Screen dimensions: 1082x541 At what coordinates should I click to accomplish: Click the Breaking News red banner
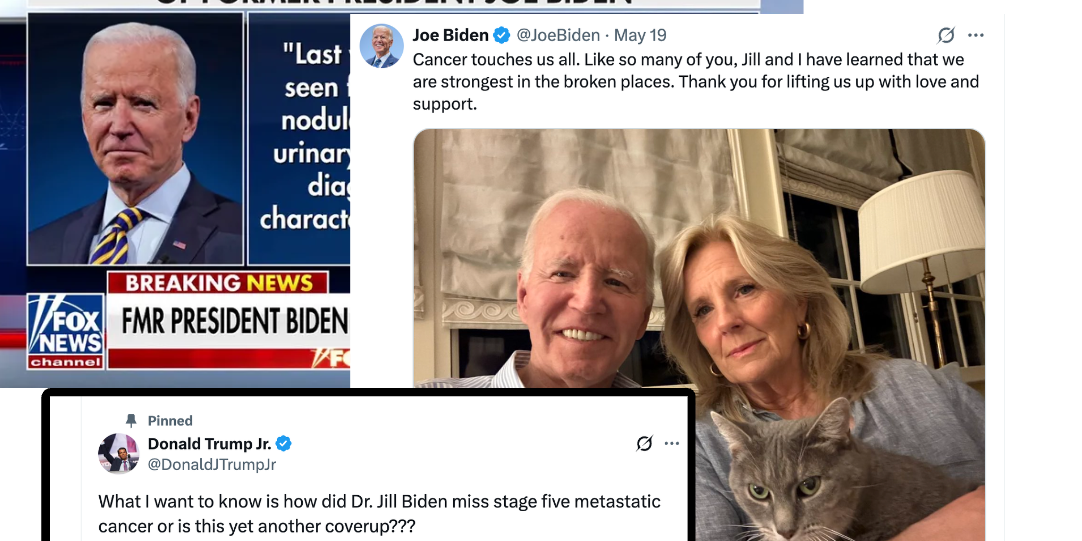(219, 283)
